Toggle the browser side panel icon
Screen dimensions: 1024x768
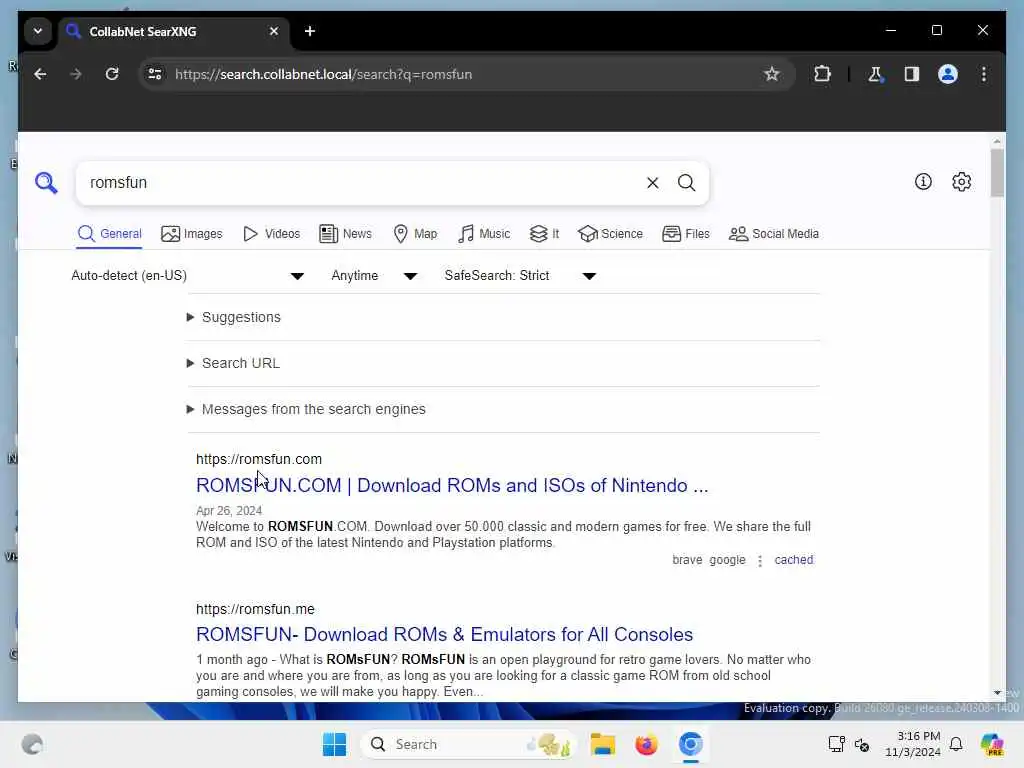(912, 74)
